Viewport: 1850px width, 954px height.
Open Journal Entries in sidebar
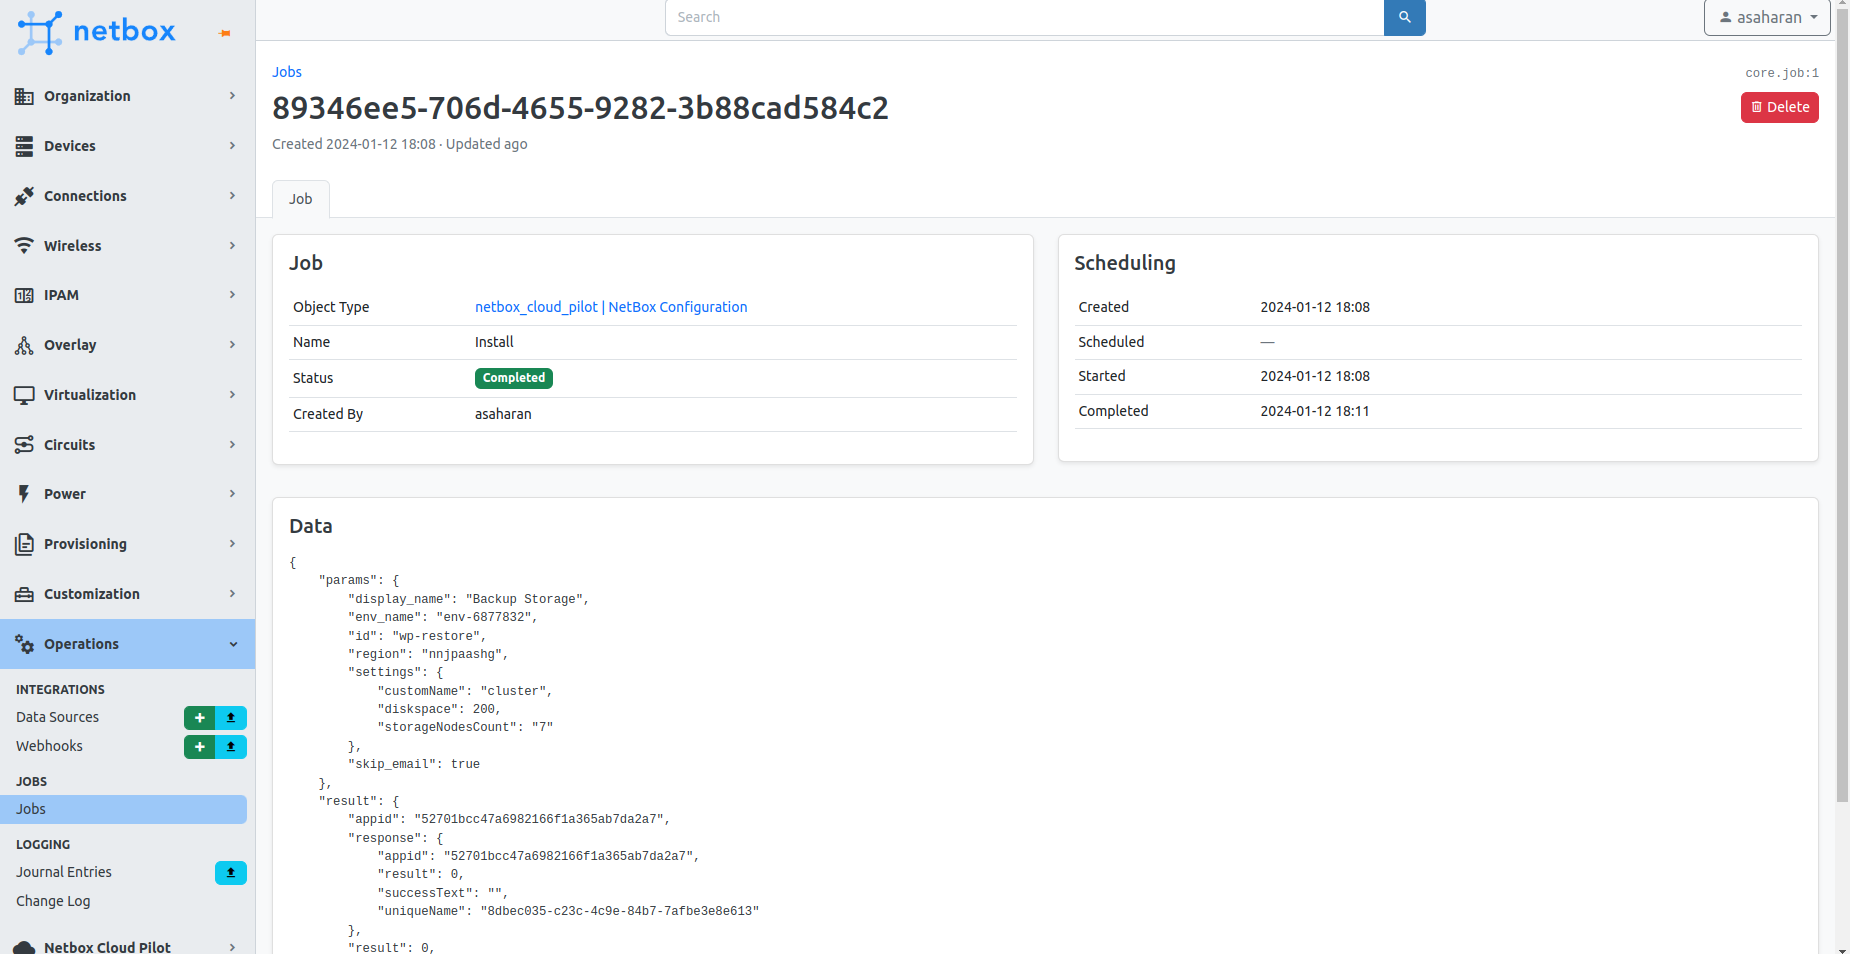64,872
